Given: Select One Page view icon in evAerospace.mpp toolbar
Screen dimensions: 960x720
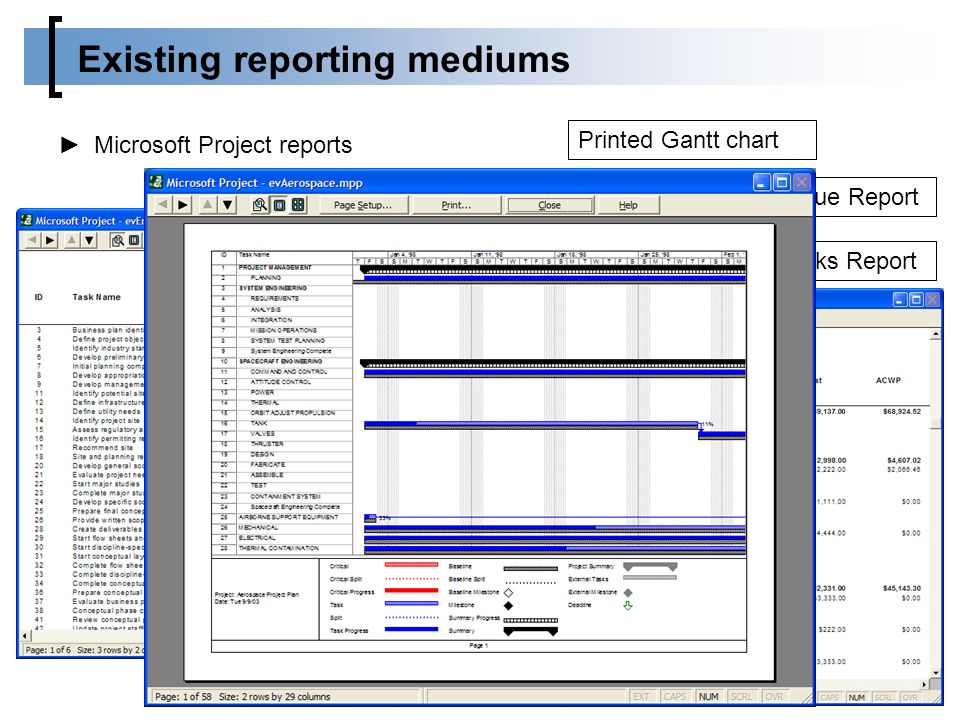Looking at the screenshot, I should (279, 205).
